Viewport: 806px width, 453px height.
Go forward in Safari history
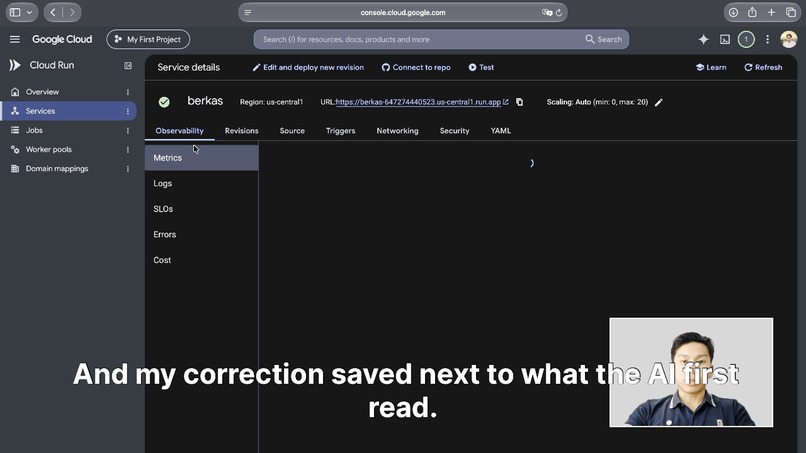click(72, 12)
